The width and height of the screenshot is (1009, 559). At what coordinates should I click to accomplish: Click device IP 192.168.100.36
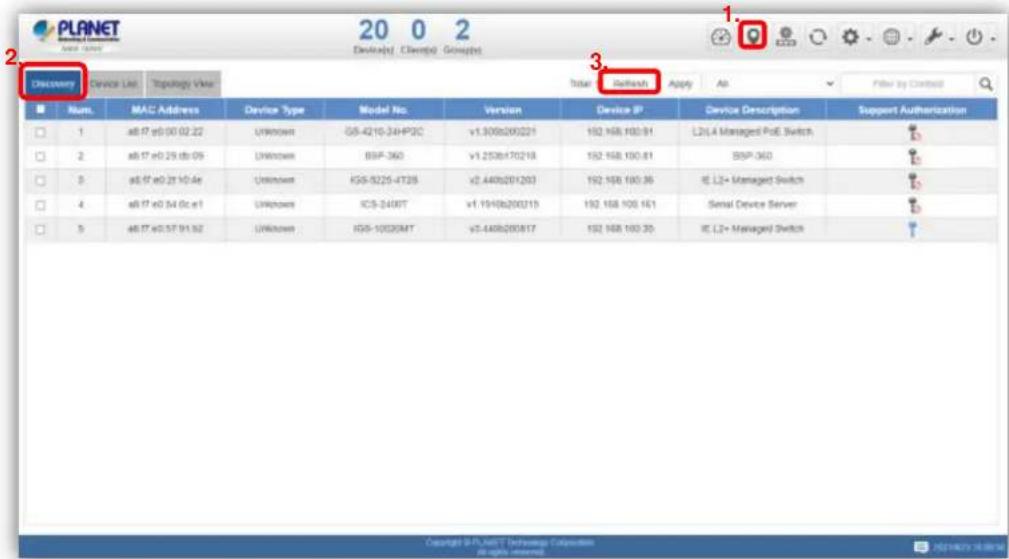(x=620, y=180)
